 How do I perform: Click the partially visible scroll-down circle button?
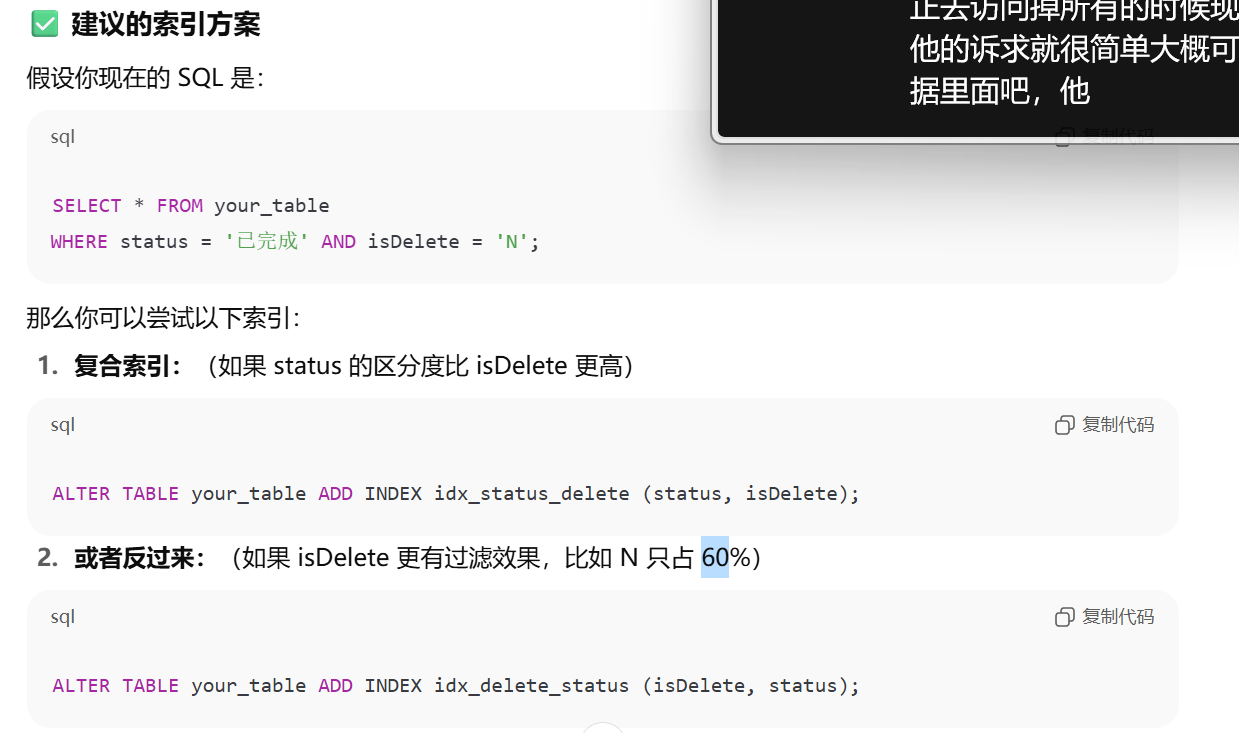(x=602, y=728)
